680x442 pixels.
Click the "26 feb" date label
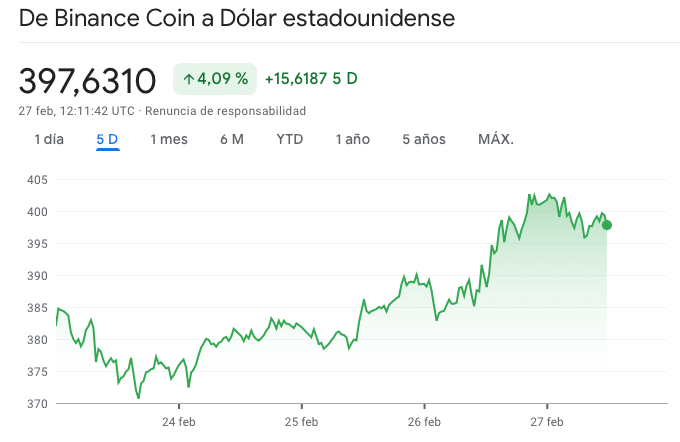click(425, 421)
